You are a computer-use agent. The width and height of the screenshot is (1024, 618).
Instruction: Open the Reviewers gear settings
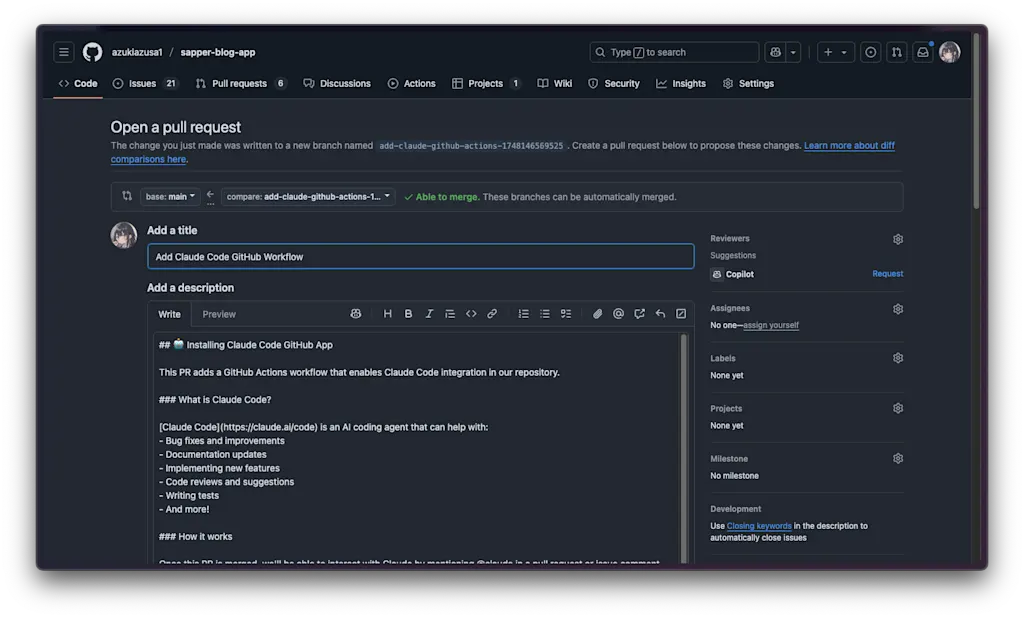(x=898, y=239)
